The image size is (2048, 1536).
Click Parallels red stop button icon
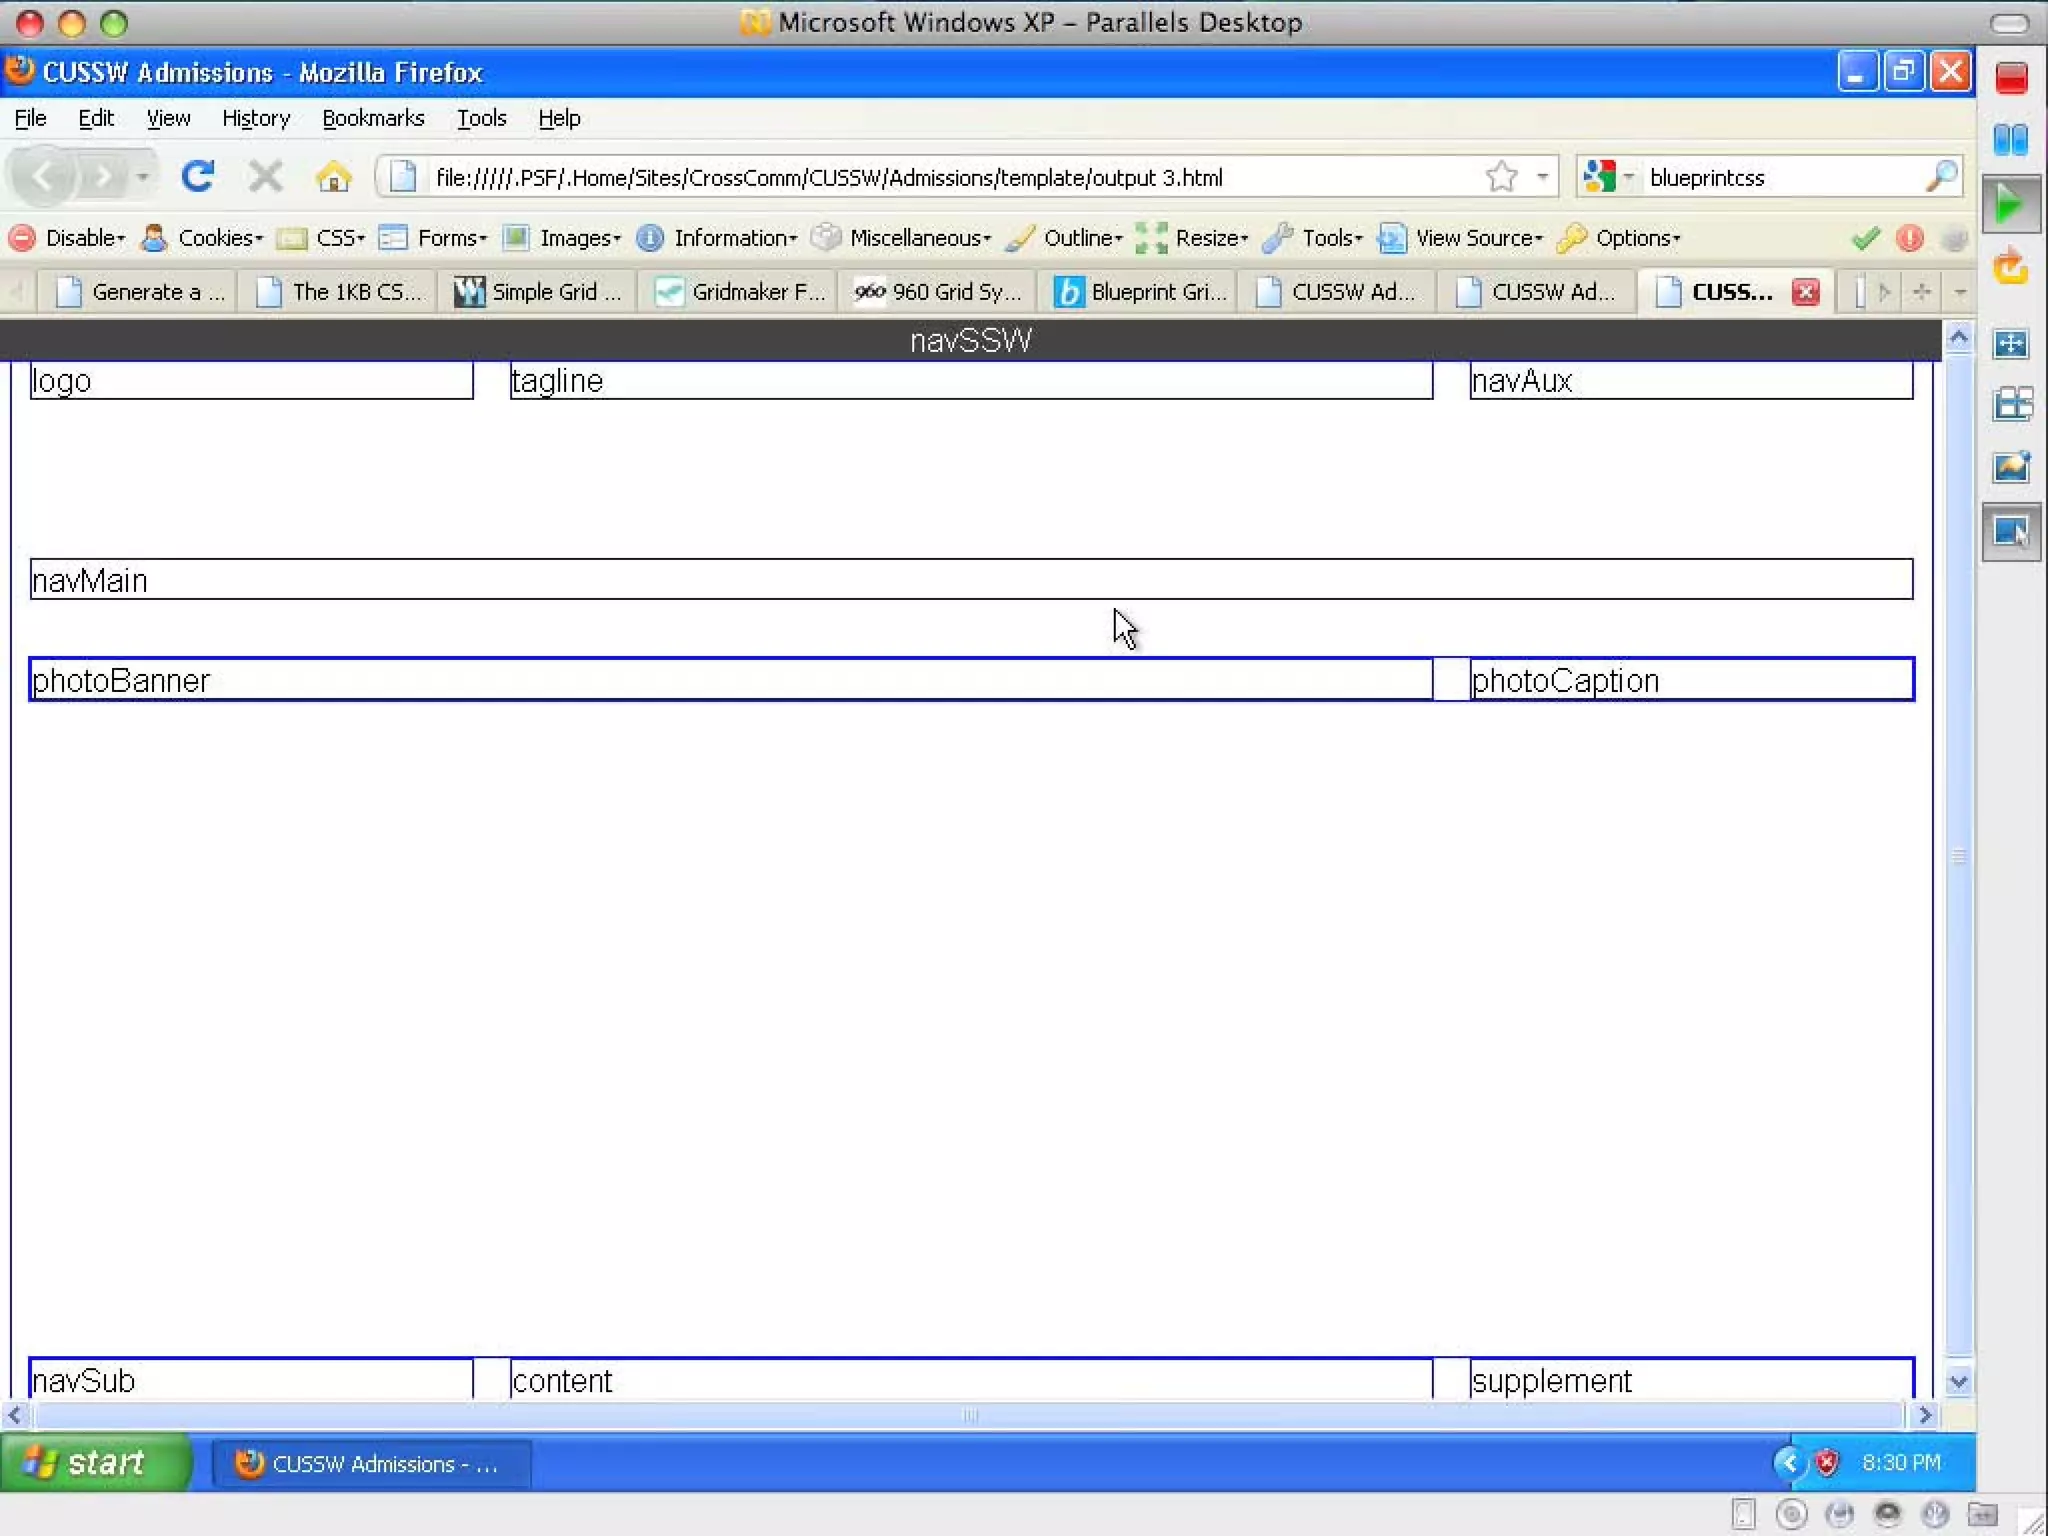(2011, 78)
